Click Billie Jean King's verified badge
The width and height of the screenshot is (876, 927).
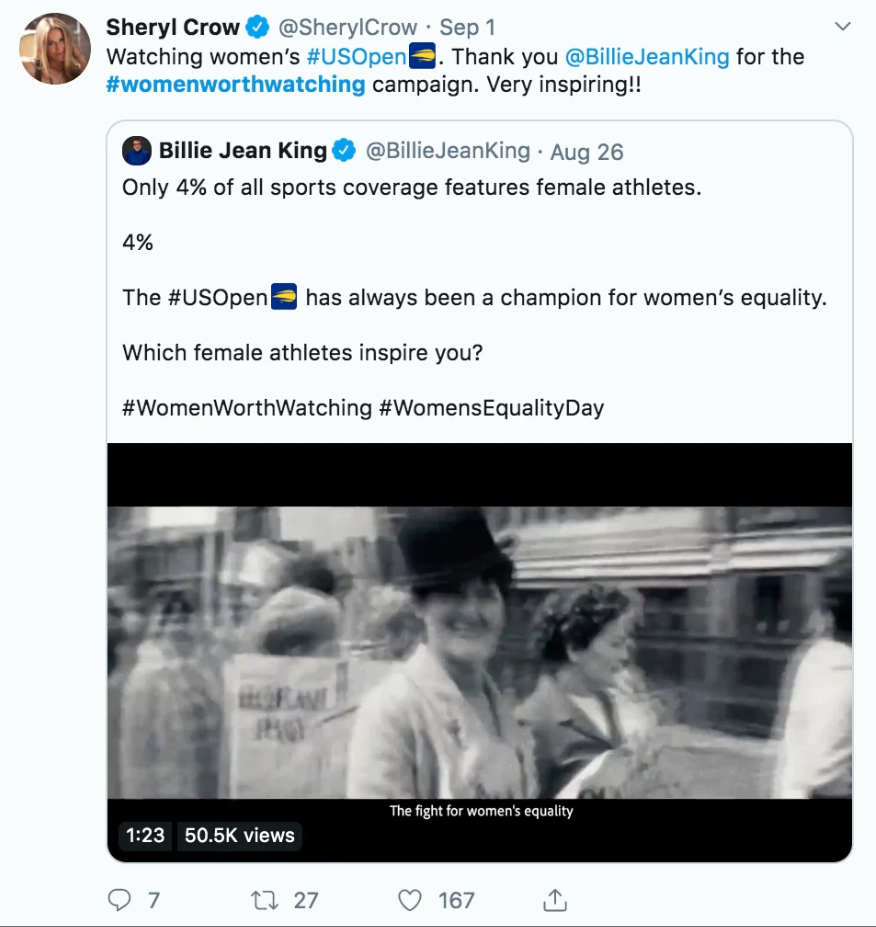pyautogui.click(x=344, y=151)
